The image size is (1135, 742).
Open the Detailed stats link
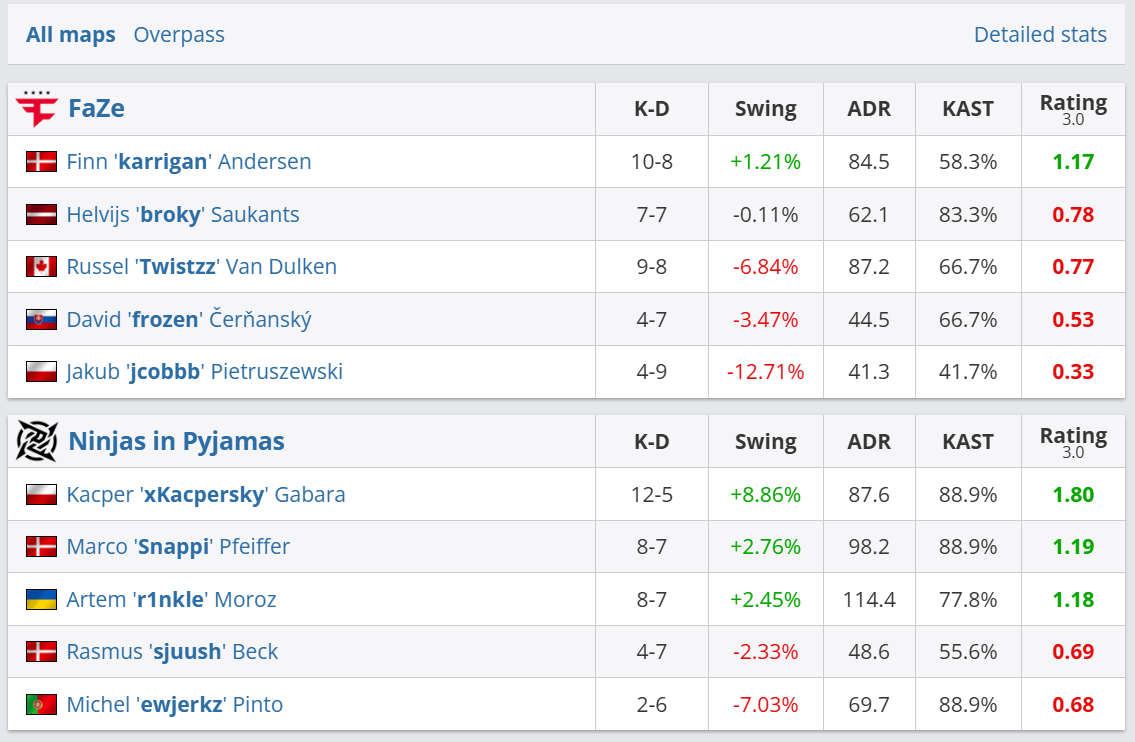[1040, 35]
